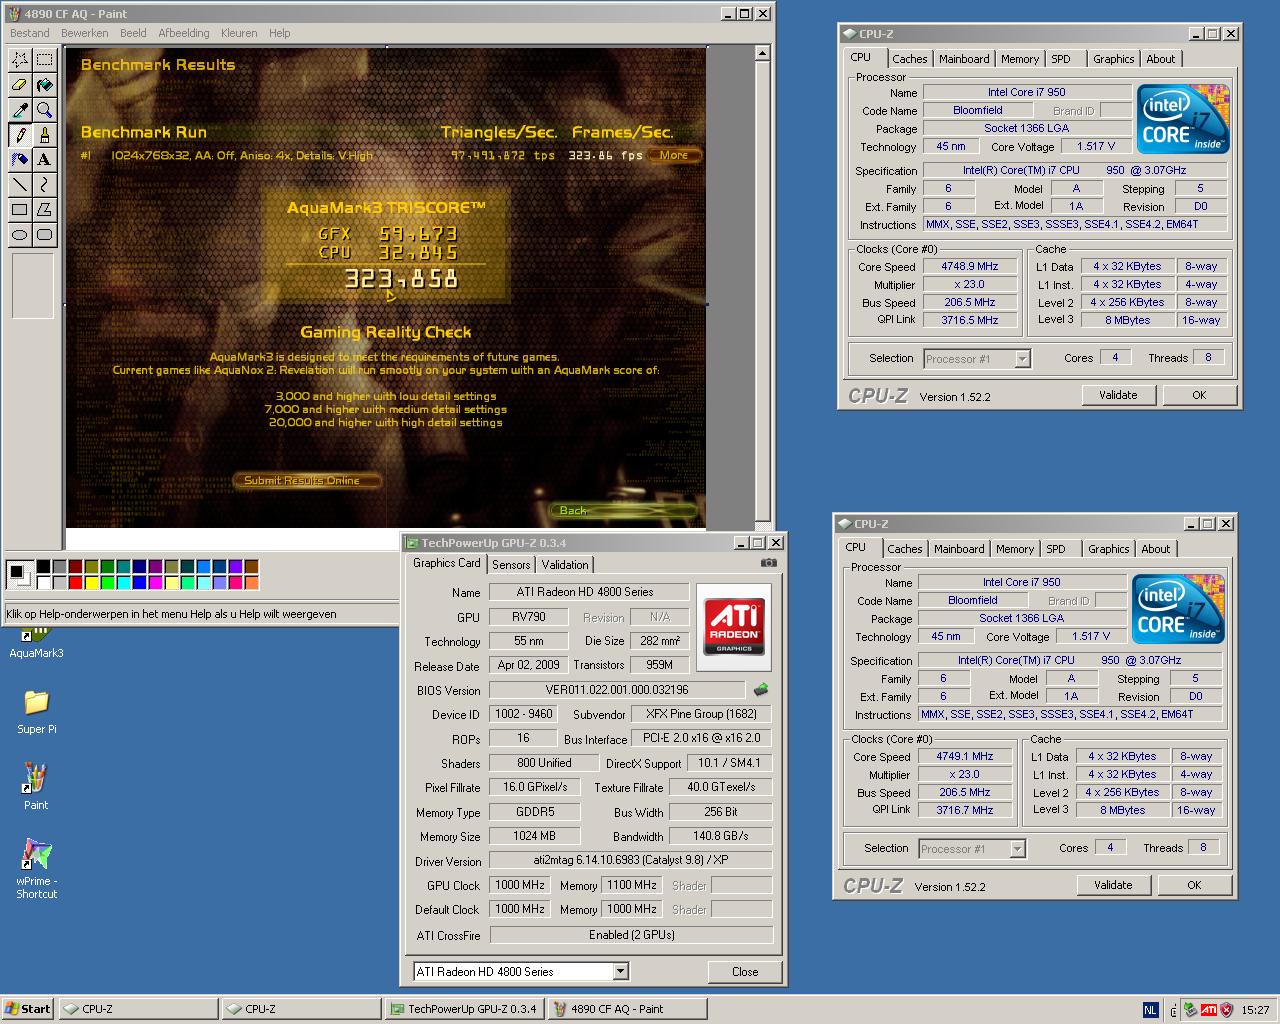This screenshot has width=1280, height=1024.
Task: Pick the white color in Paint palette
Action: click(43, 582)
